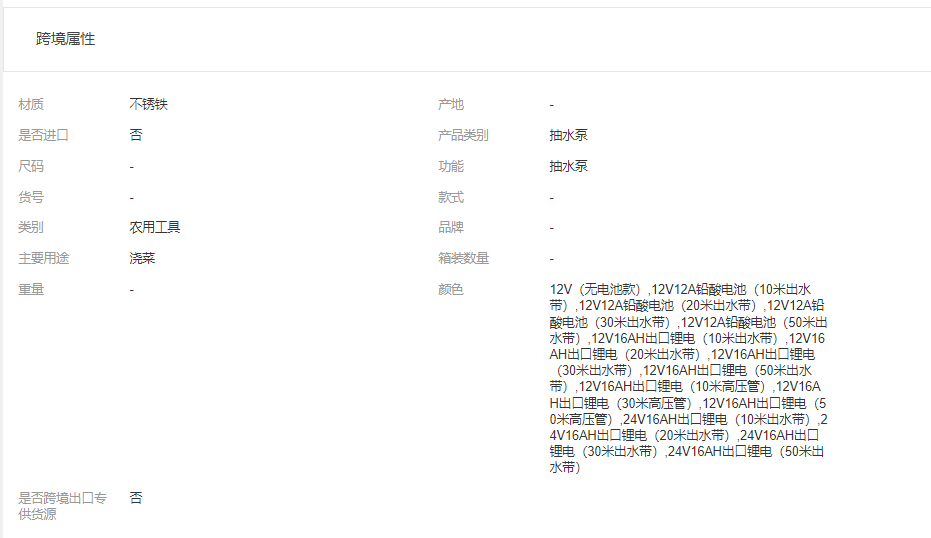Select the 货号 attribute label

coord(31,197)
